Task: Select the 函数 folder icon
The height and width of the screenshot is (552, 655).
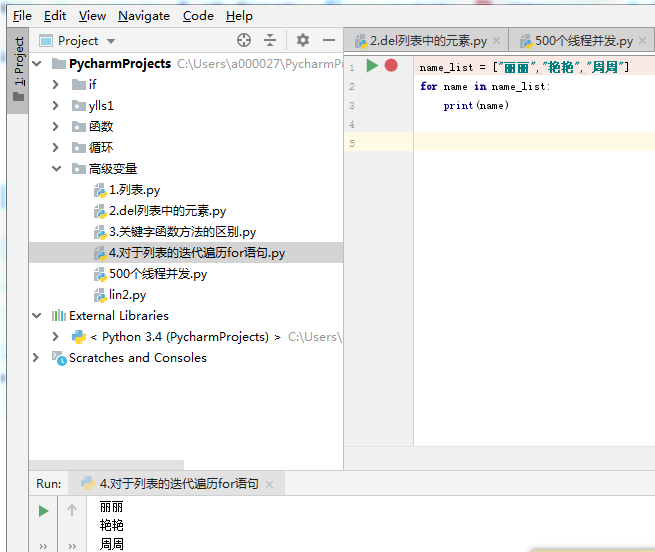Action: pos(79,126)
